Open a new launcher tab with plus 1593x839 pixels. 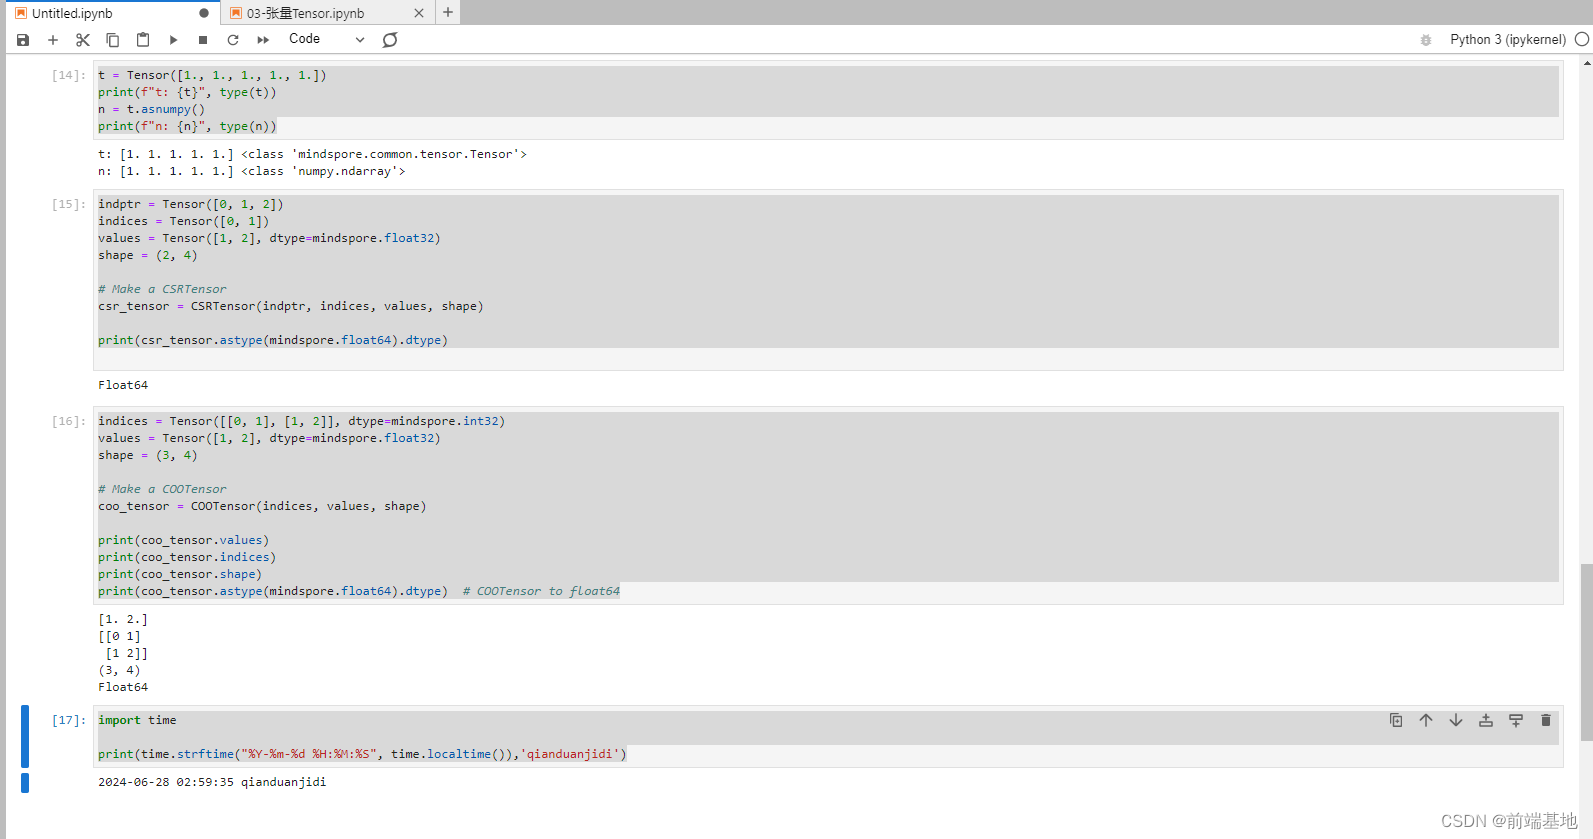[448, 12]
